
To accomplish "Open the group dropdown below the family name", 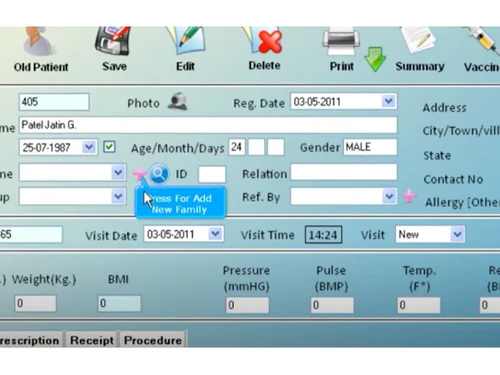I will point(118,196).
